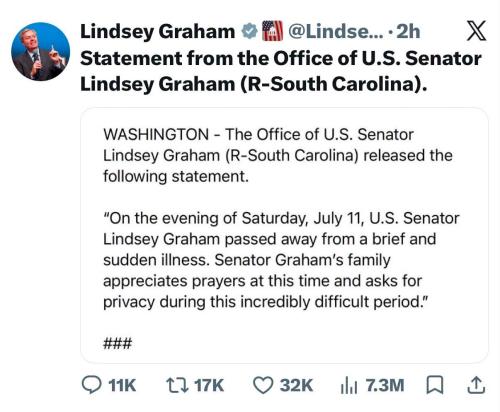Click the ### end marker in the statement
This screenshot has width=500, height=412.
point(117,343)
